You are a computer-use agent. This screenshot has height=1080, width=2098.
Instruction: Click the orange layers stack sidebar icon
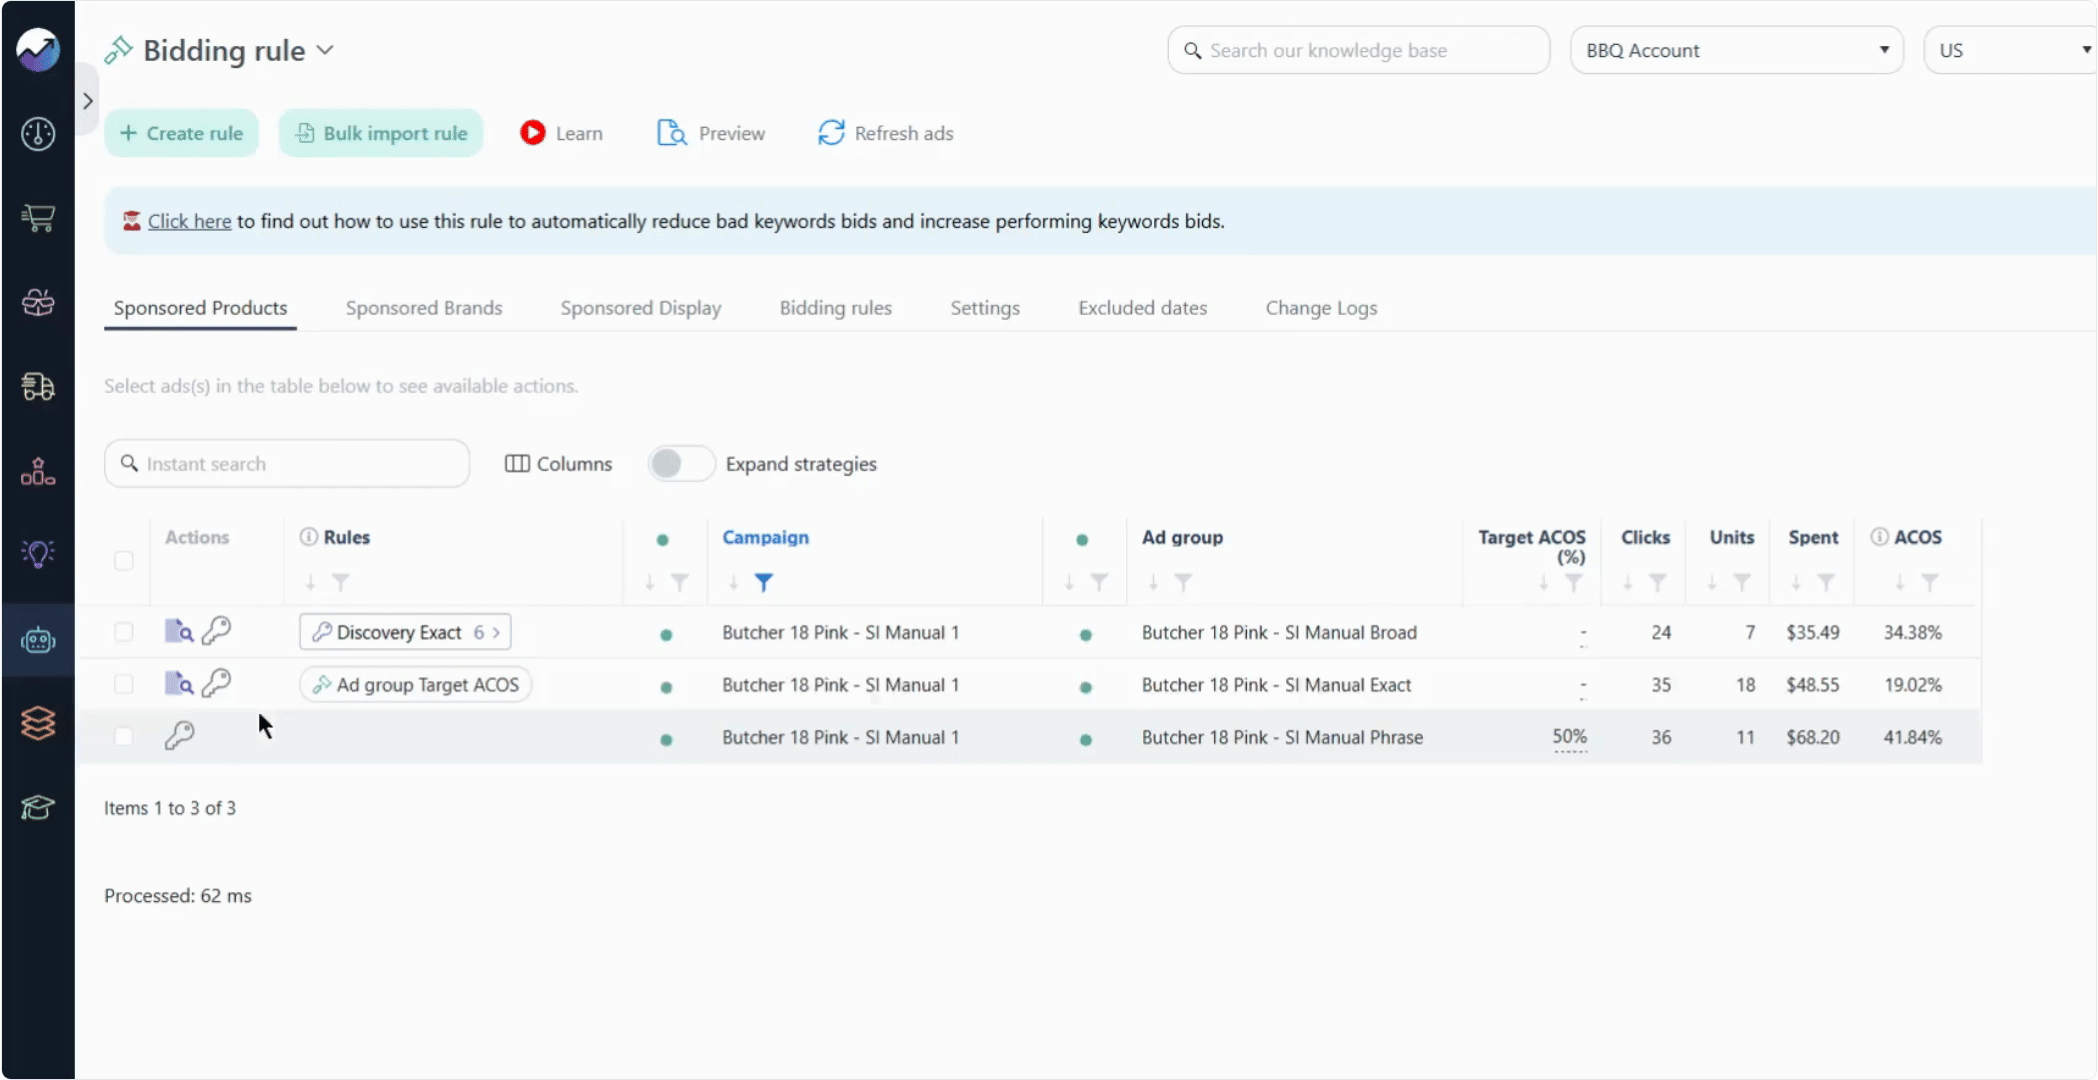(38, 723)
